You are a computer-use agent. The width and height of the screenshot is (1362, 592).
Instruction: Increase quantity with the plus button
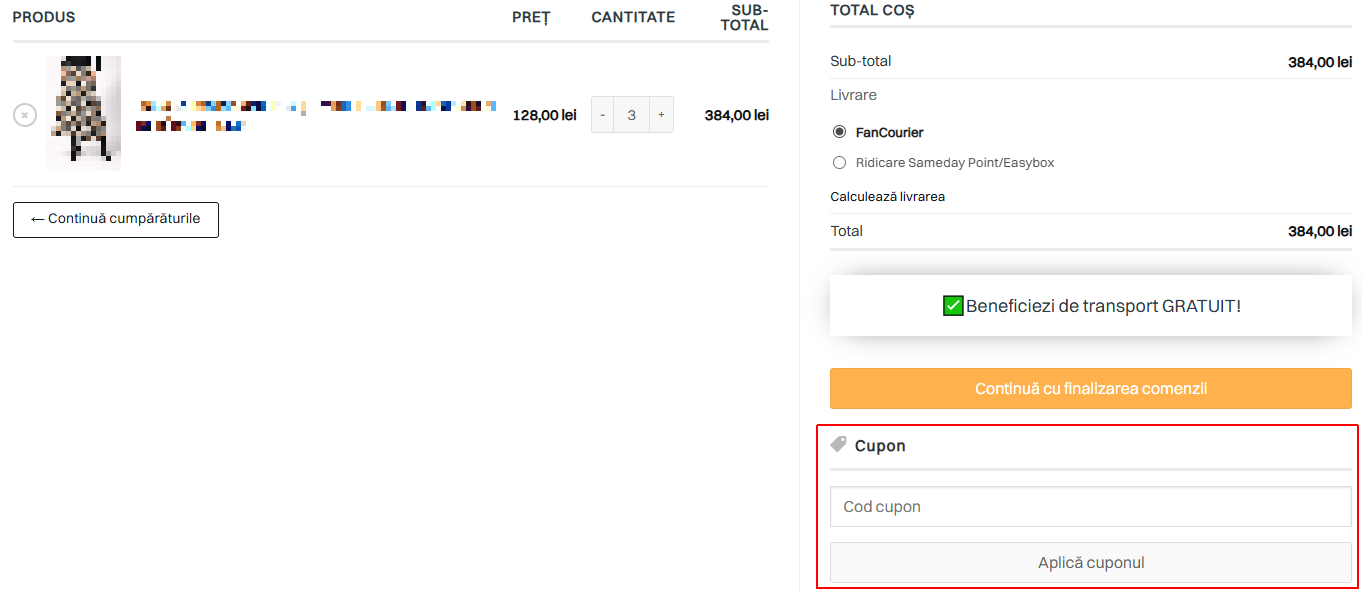(661, 115)
